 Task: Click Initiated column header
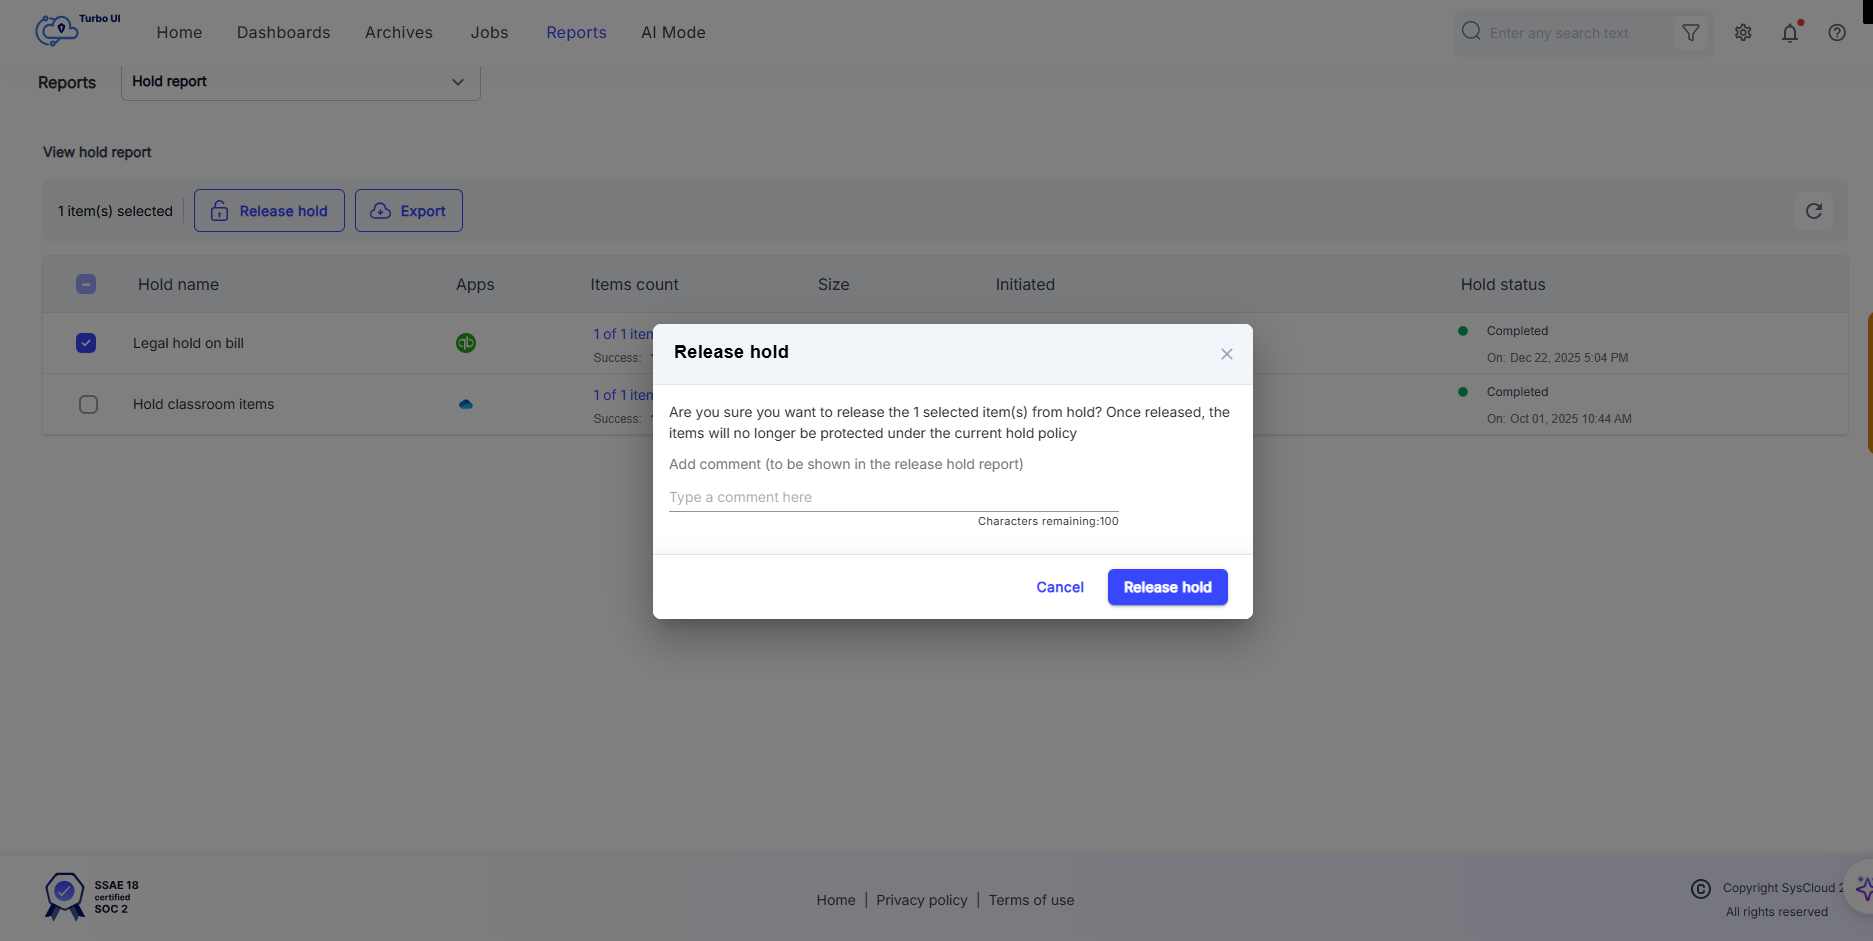pyautogui.click(x=1025, y=284)
